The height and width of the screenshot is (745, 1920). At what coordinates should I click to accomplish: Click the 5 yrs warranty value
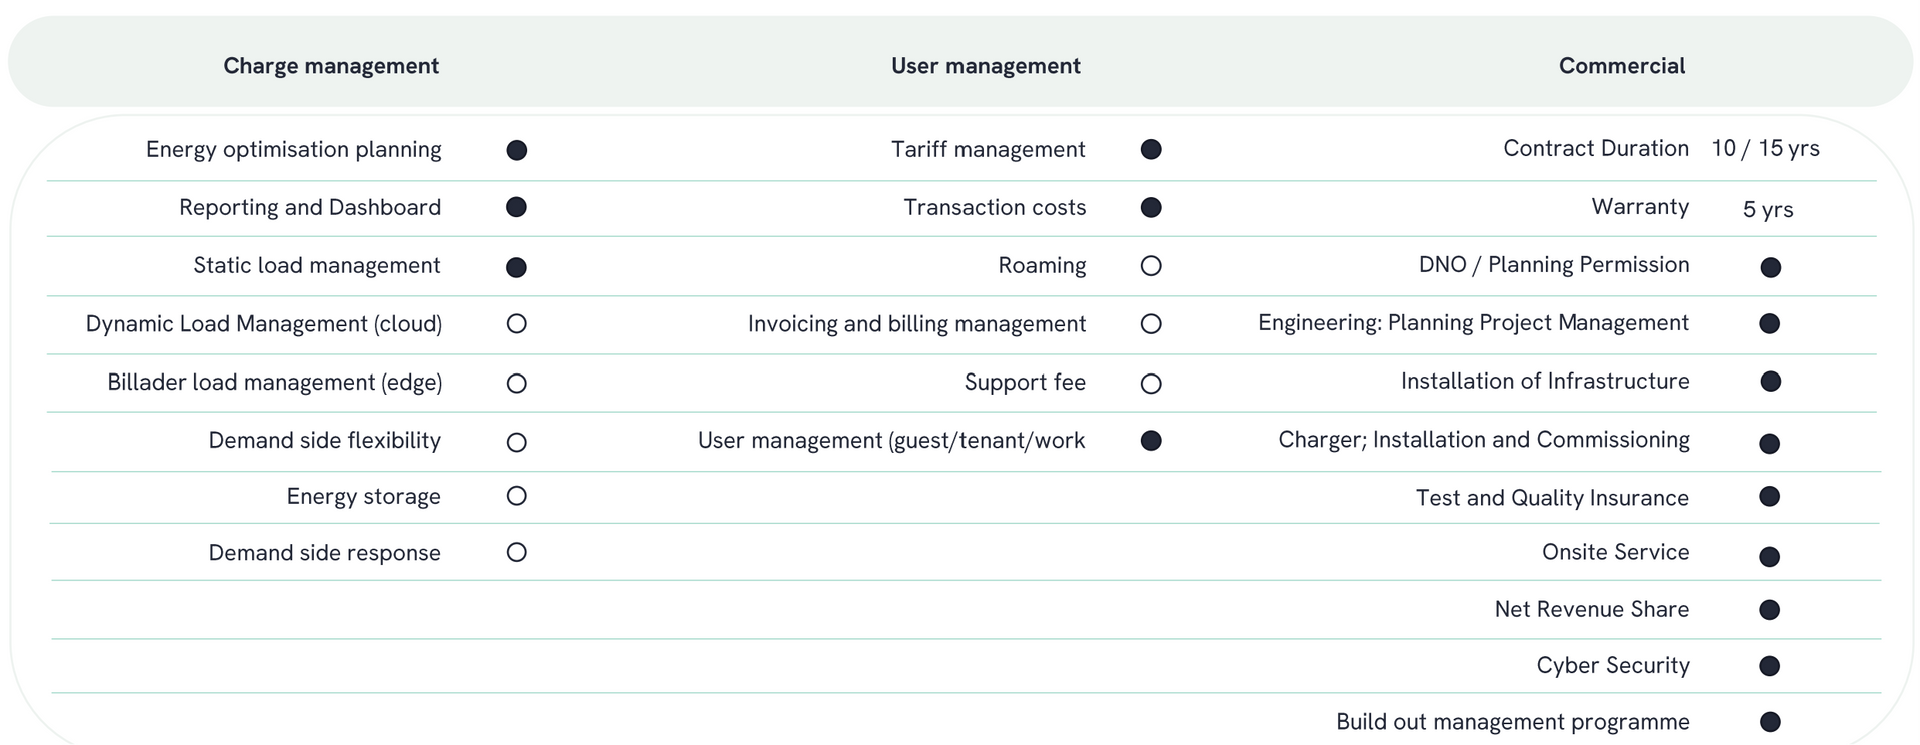click(1768, 209)
